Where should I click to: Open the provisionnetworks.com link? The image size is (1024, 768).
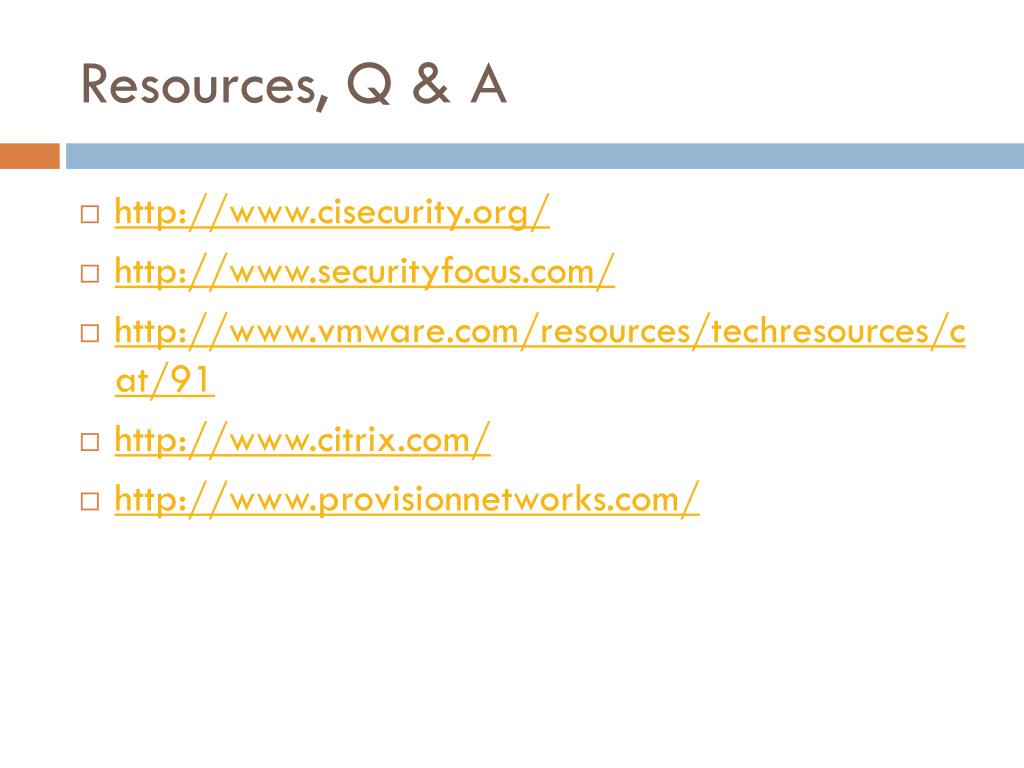point(407,500)
